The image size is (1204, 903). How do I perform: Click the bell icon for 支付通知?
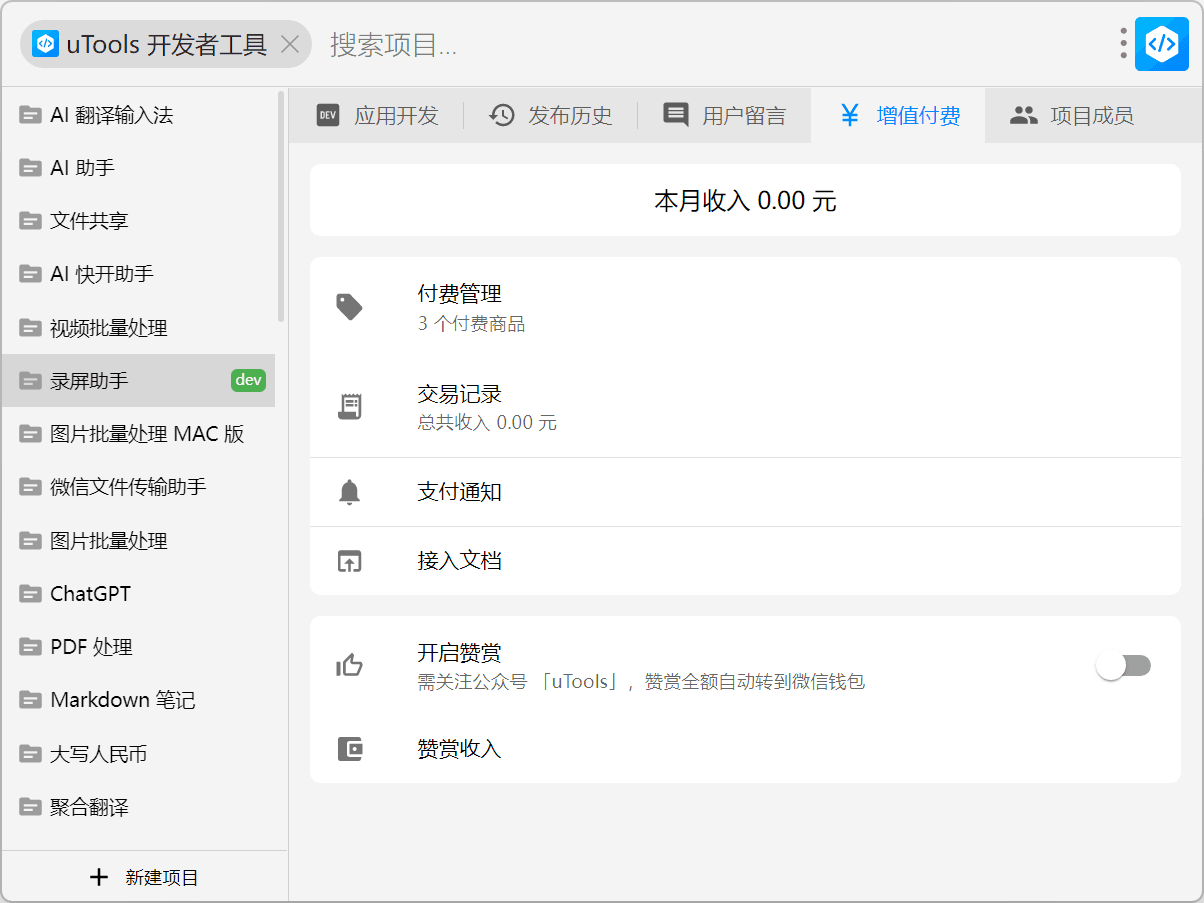349,492
